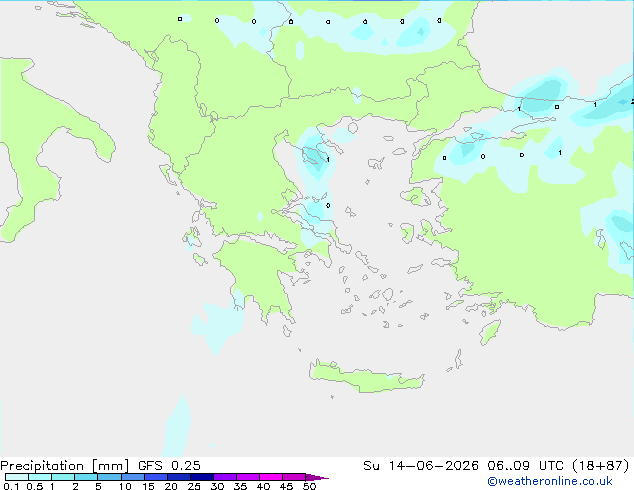
Task: Click the 35–40 mm legend swatch
Action: (x=248, y=477)
